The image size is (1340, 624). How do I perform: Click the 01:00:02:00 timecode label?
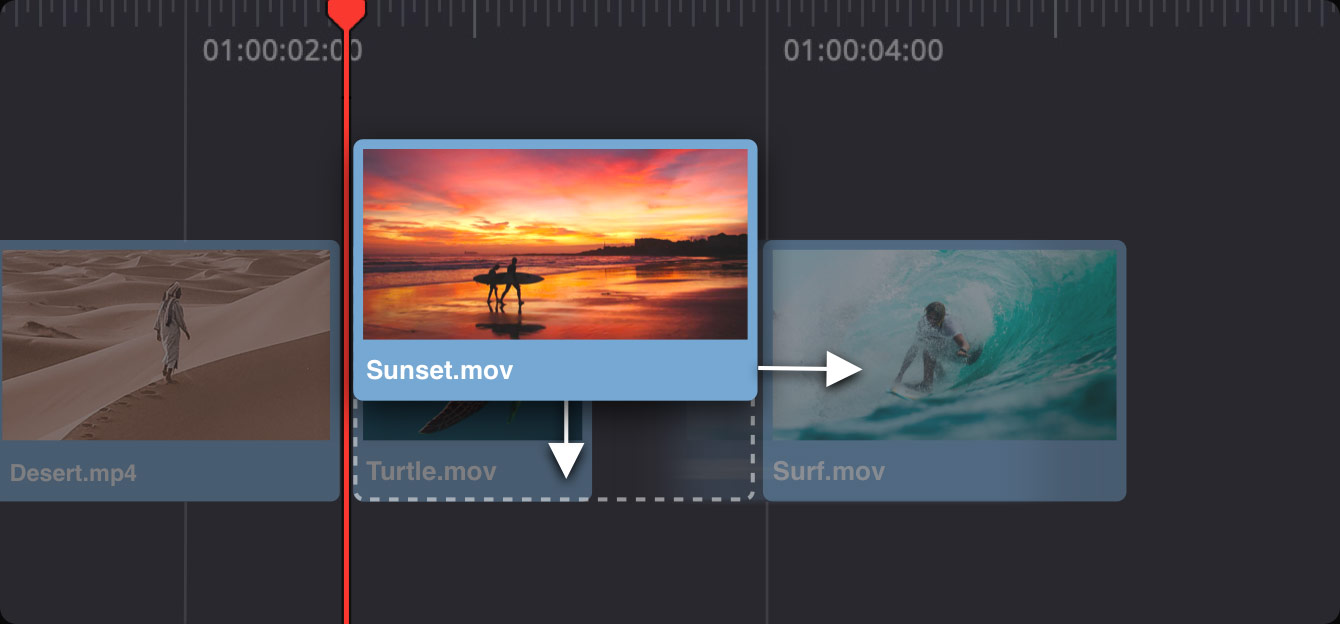click(x=282, y=50)
